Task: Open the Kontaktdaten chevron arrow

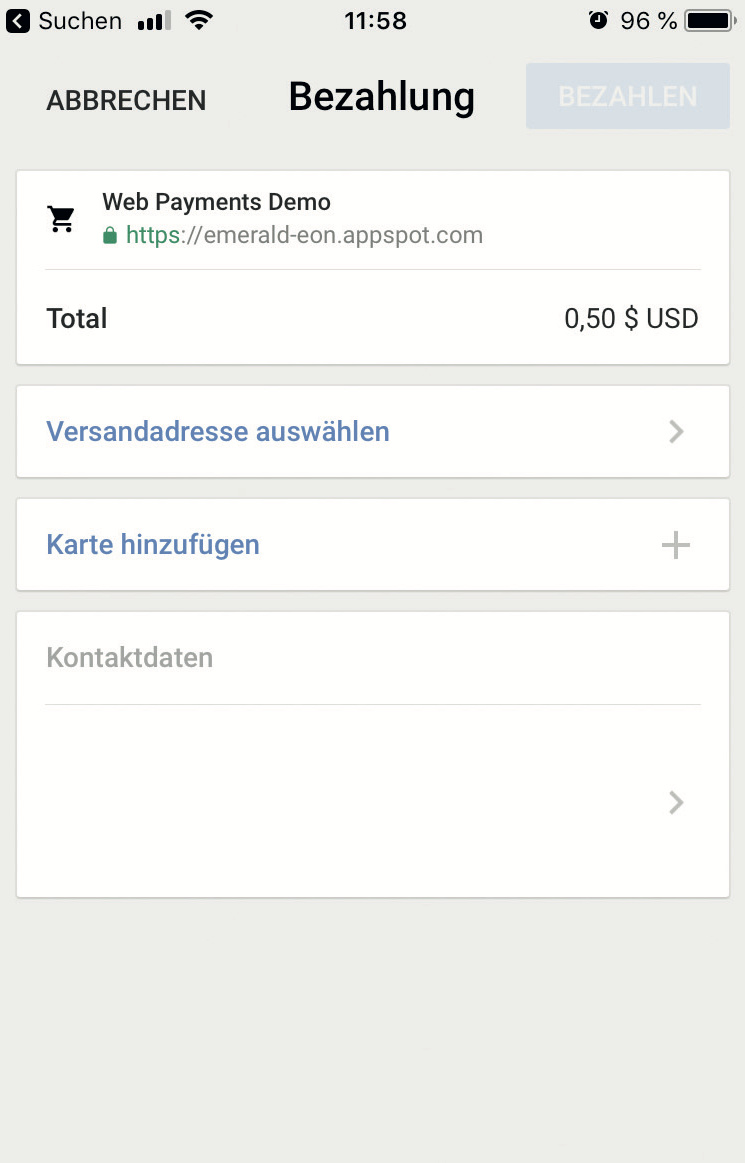Action: [676, 802]
